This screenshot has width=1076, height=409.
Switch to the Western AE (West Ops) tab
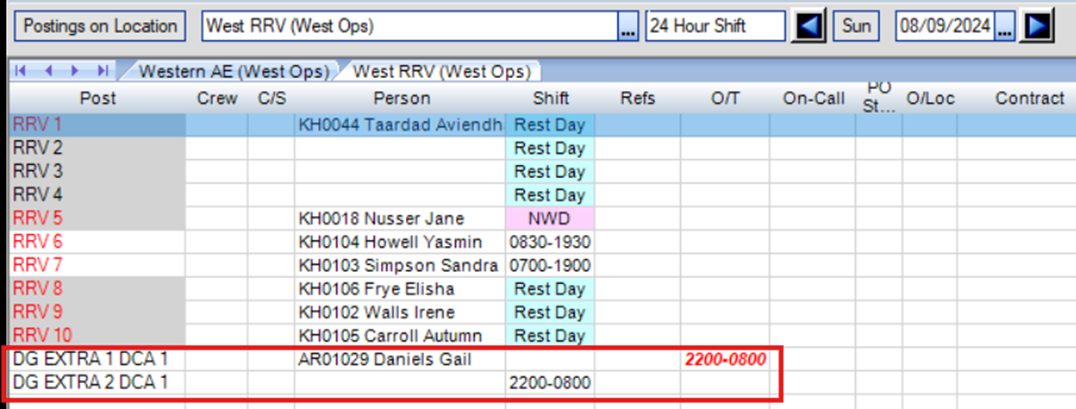point(233,72)
